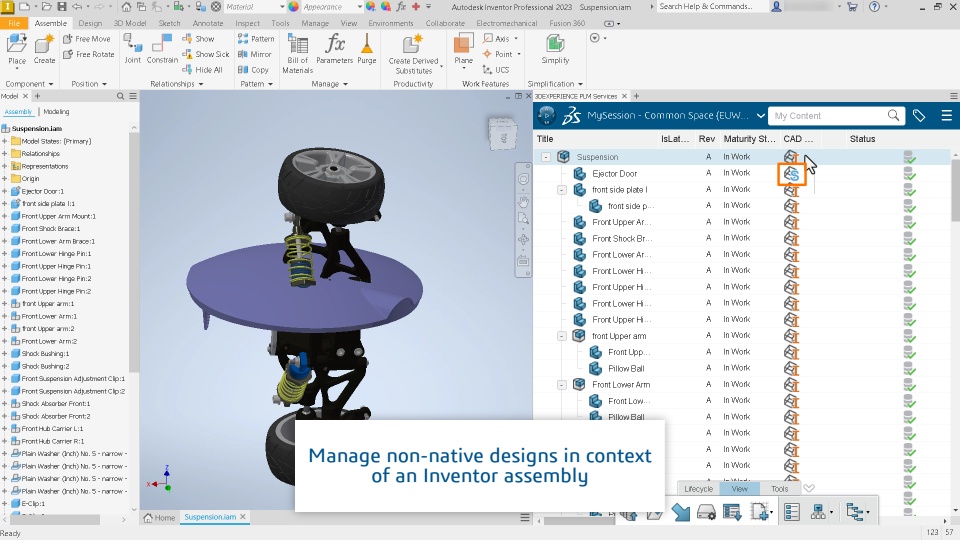Open the hamburger menu in PLM panel
This screenshot has height=540, width=960.
pos(947,115)
